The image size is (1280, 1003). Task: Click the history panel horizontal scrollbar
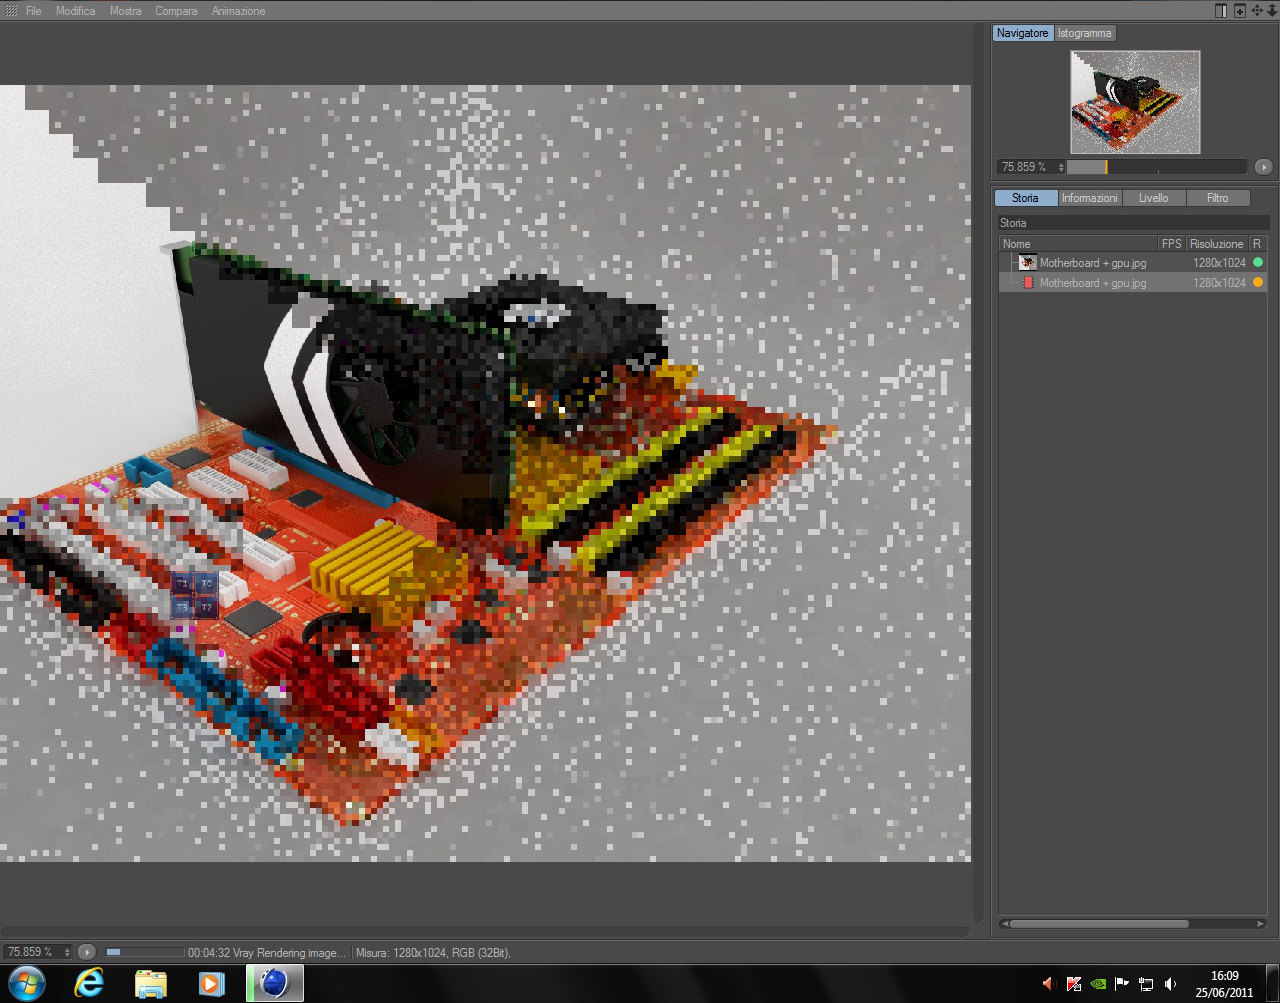click(1100, 924)
